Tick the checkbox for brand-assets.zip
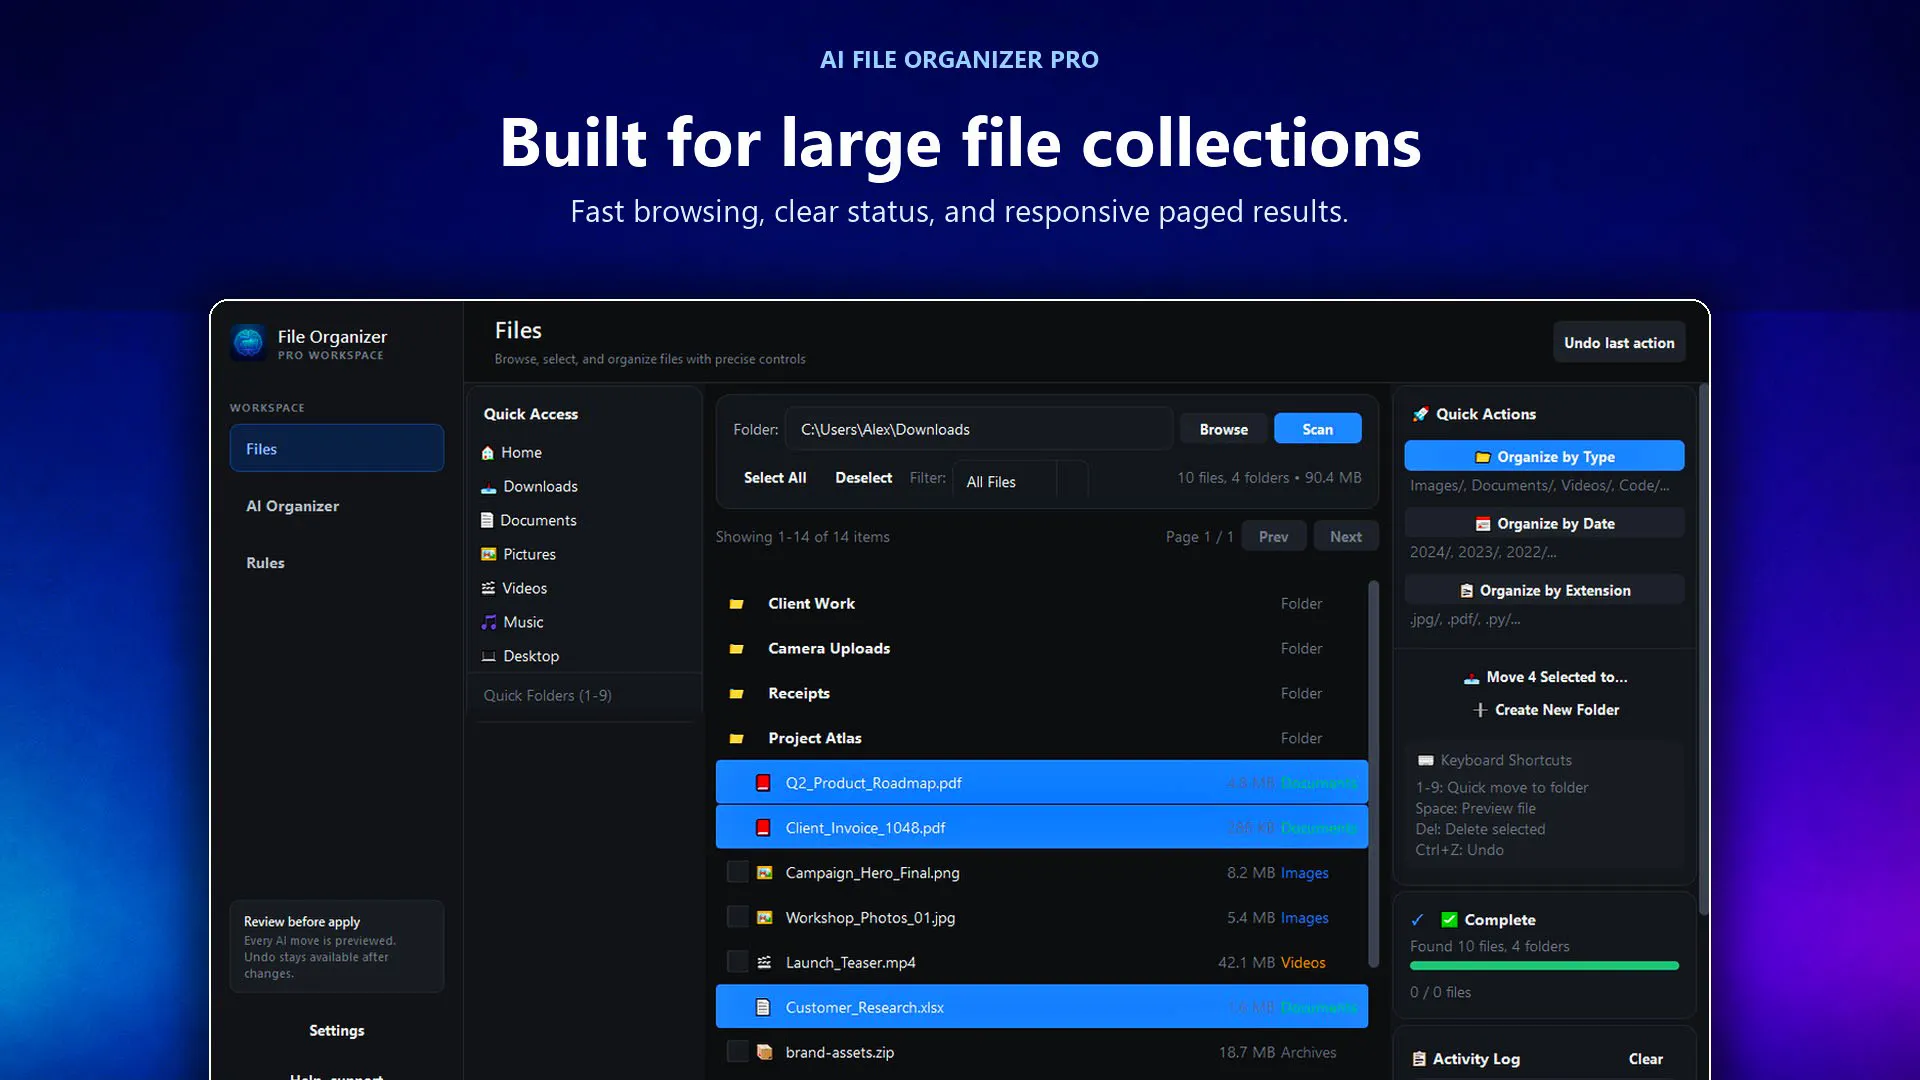Viewport: 1920px width, 1080px height. [x=737, y=1052]
